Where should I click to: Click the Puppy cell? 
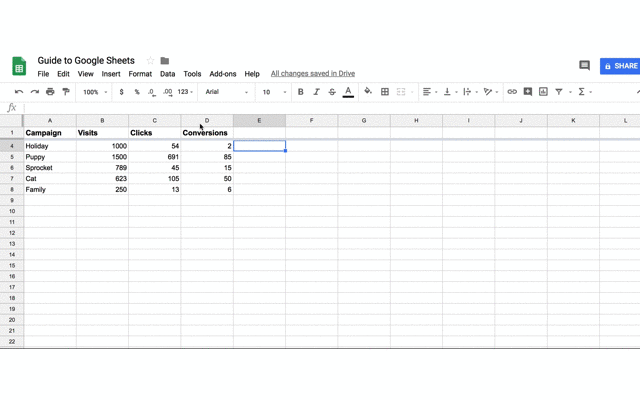(x=50, y=157)
